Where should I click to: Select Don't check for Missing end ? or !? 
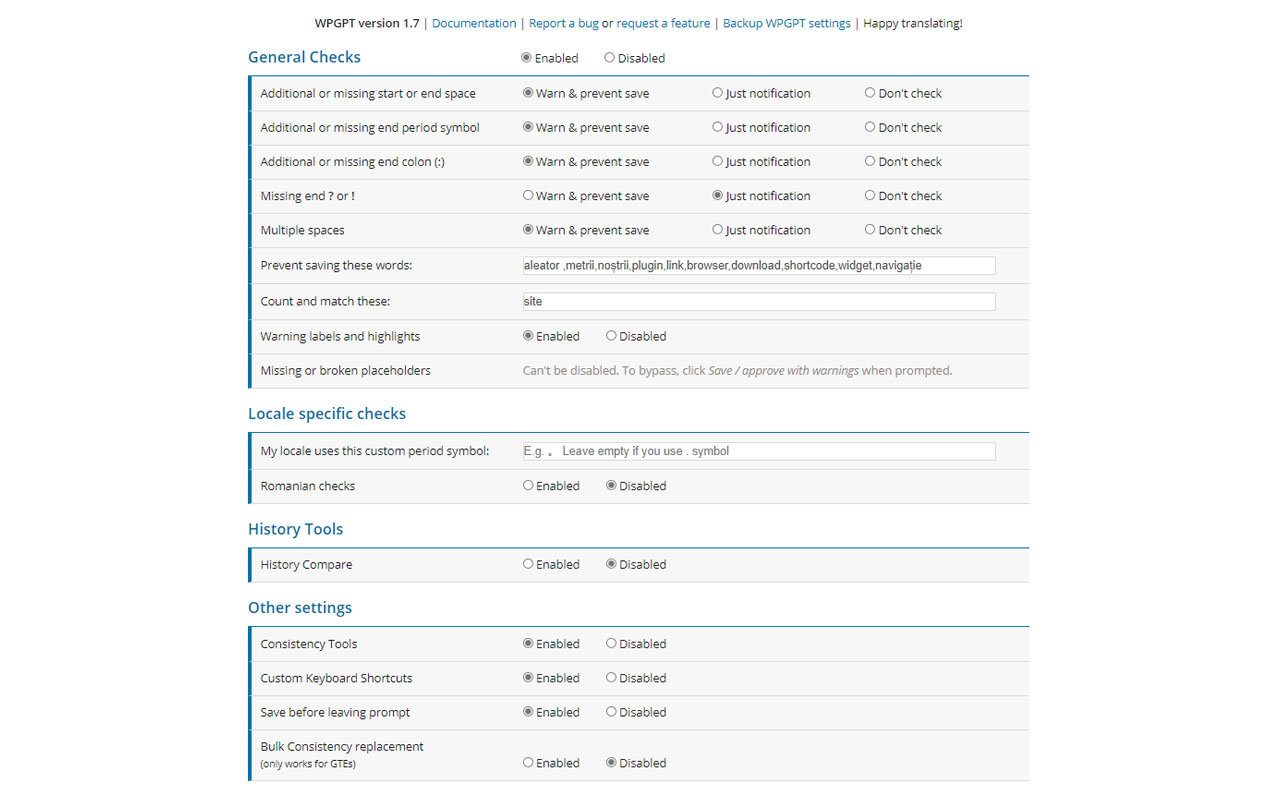pos(869,195)
